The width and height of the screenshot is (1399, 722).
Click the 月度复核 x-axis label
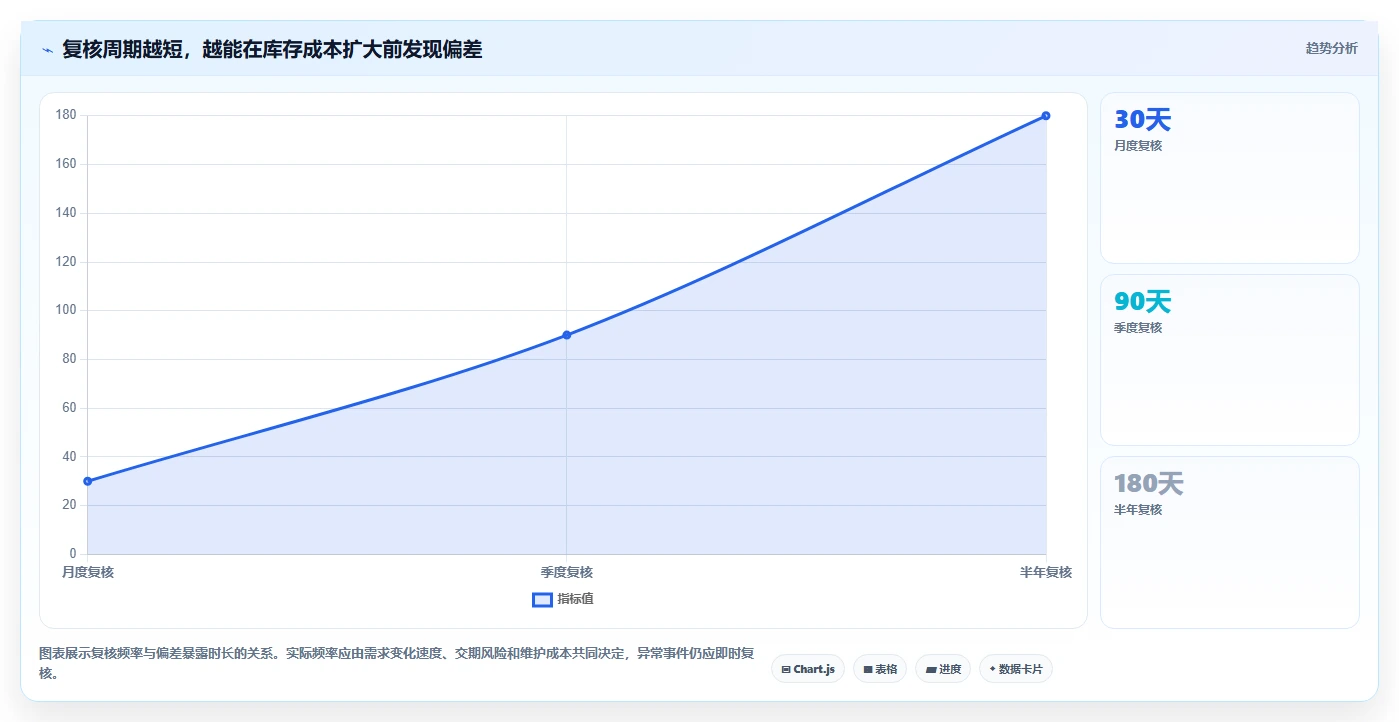[x=88, y=572]
